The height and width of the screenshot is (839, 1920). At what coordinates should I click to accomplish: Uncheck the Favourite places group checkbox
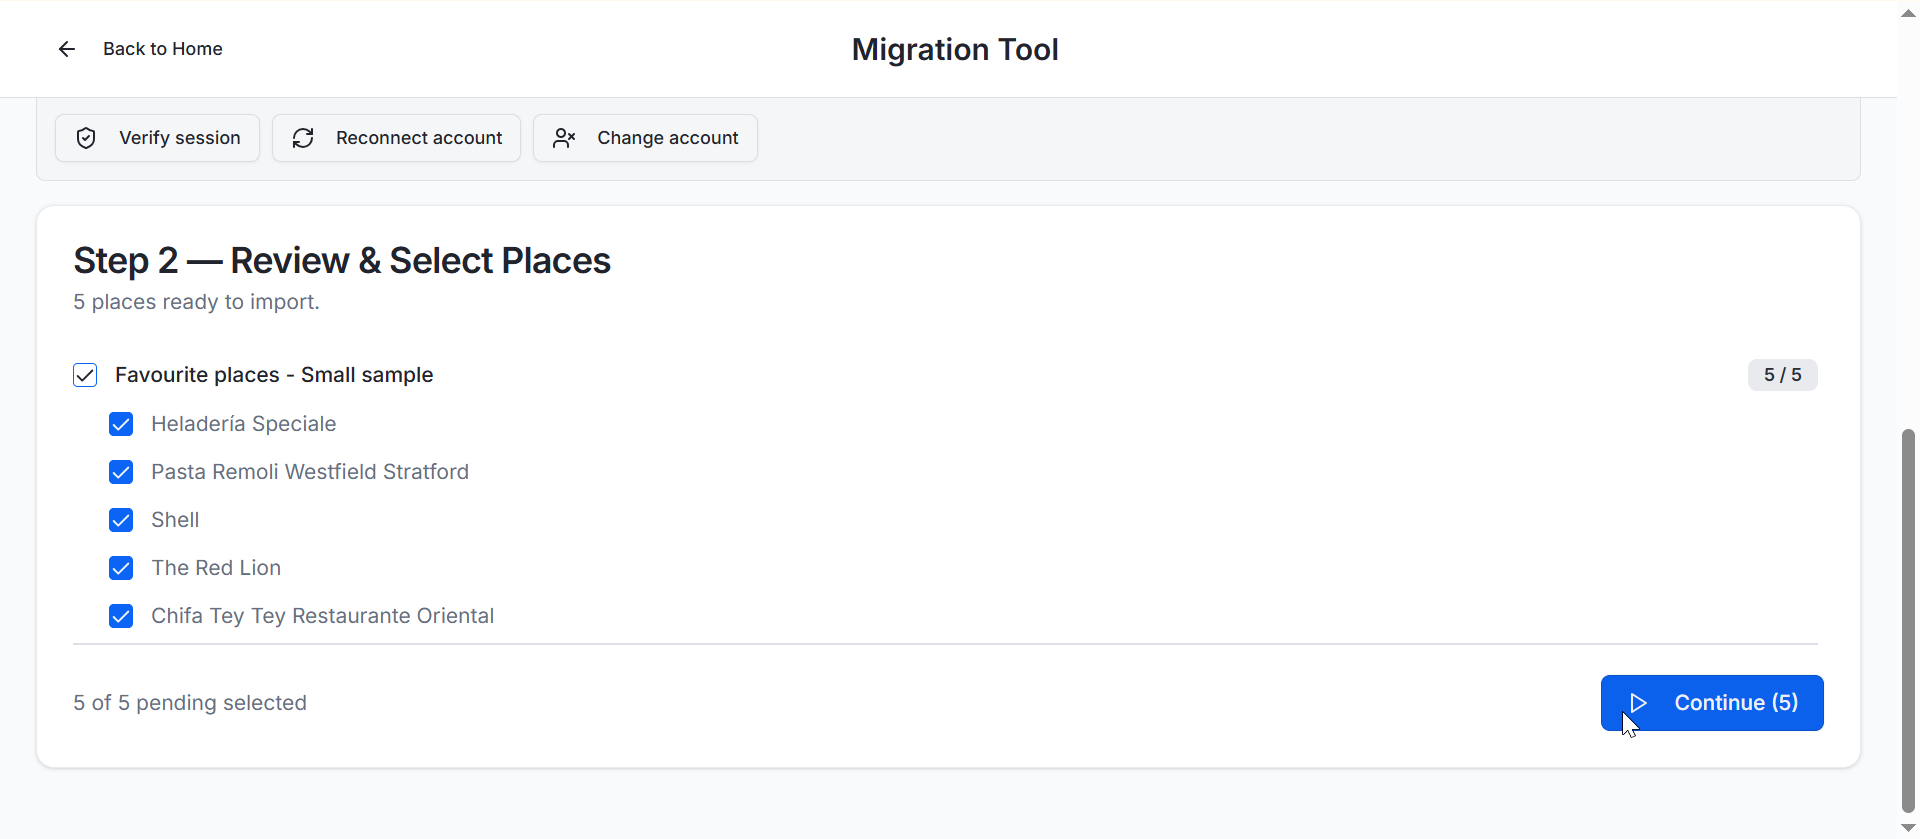[x=85, y=375]
